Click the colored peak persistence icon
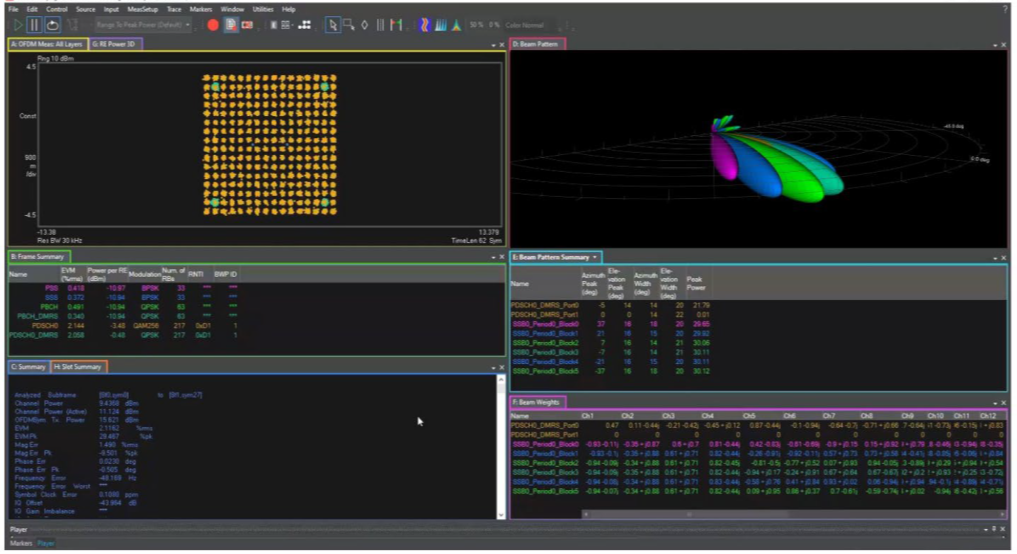This screenshot has width=1017, height=554. [456, 25]
